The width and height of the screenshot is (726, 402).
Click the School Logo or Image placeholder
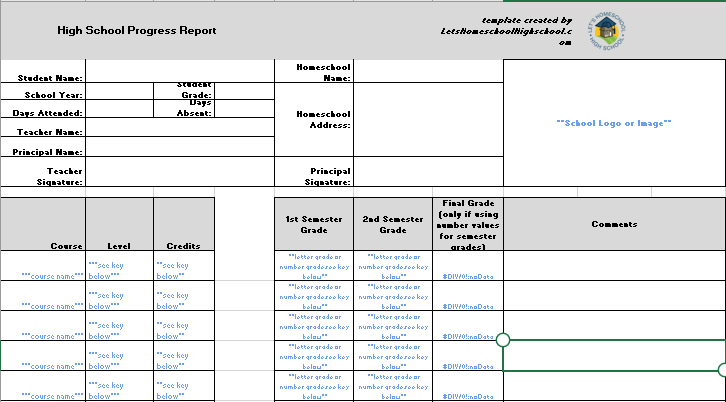[614, 123]
